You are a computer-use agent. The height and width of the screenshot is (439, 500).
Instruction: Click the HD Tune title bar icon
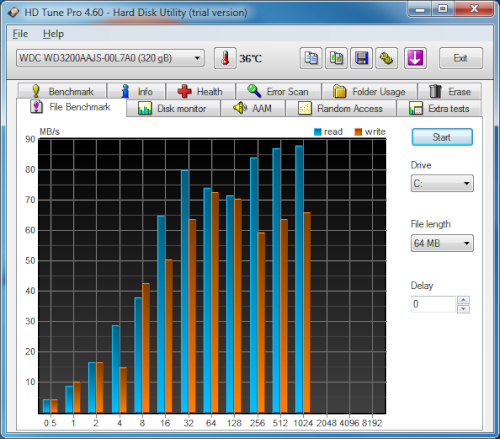point(14,12)
